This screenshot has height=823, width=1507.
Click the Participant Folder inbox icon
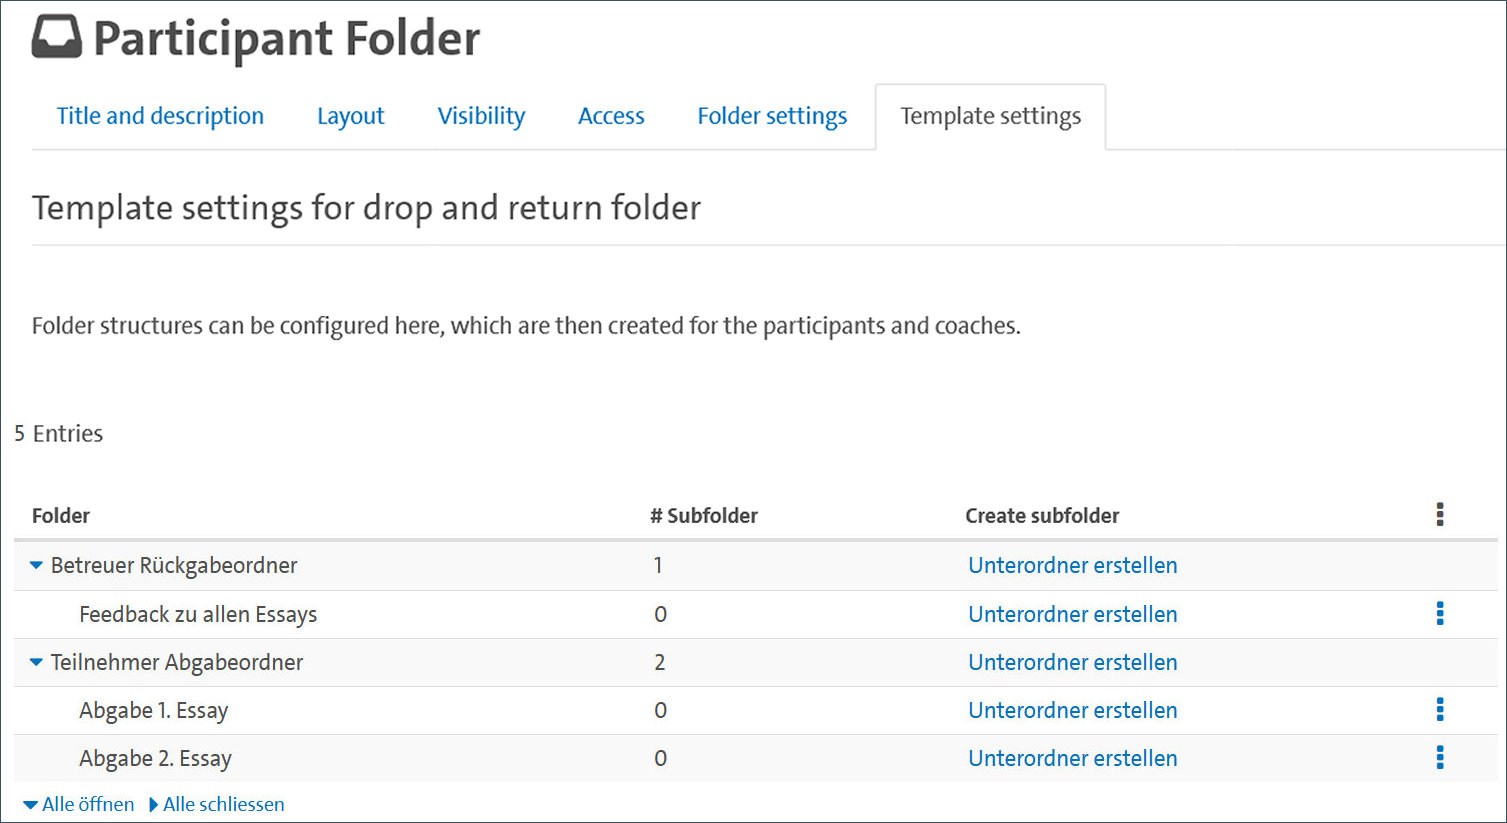[56, 38]
